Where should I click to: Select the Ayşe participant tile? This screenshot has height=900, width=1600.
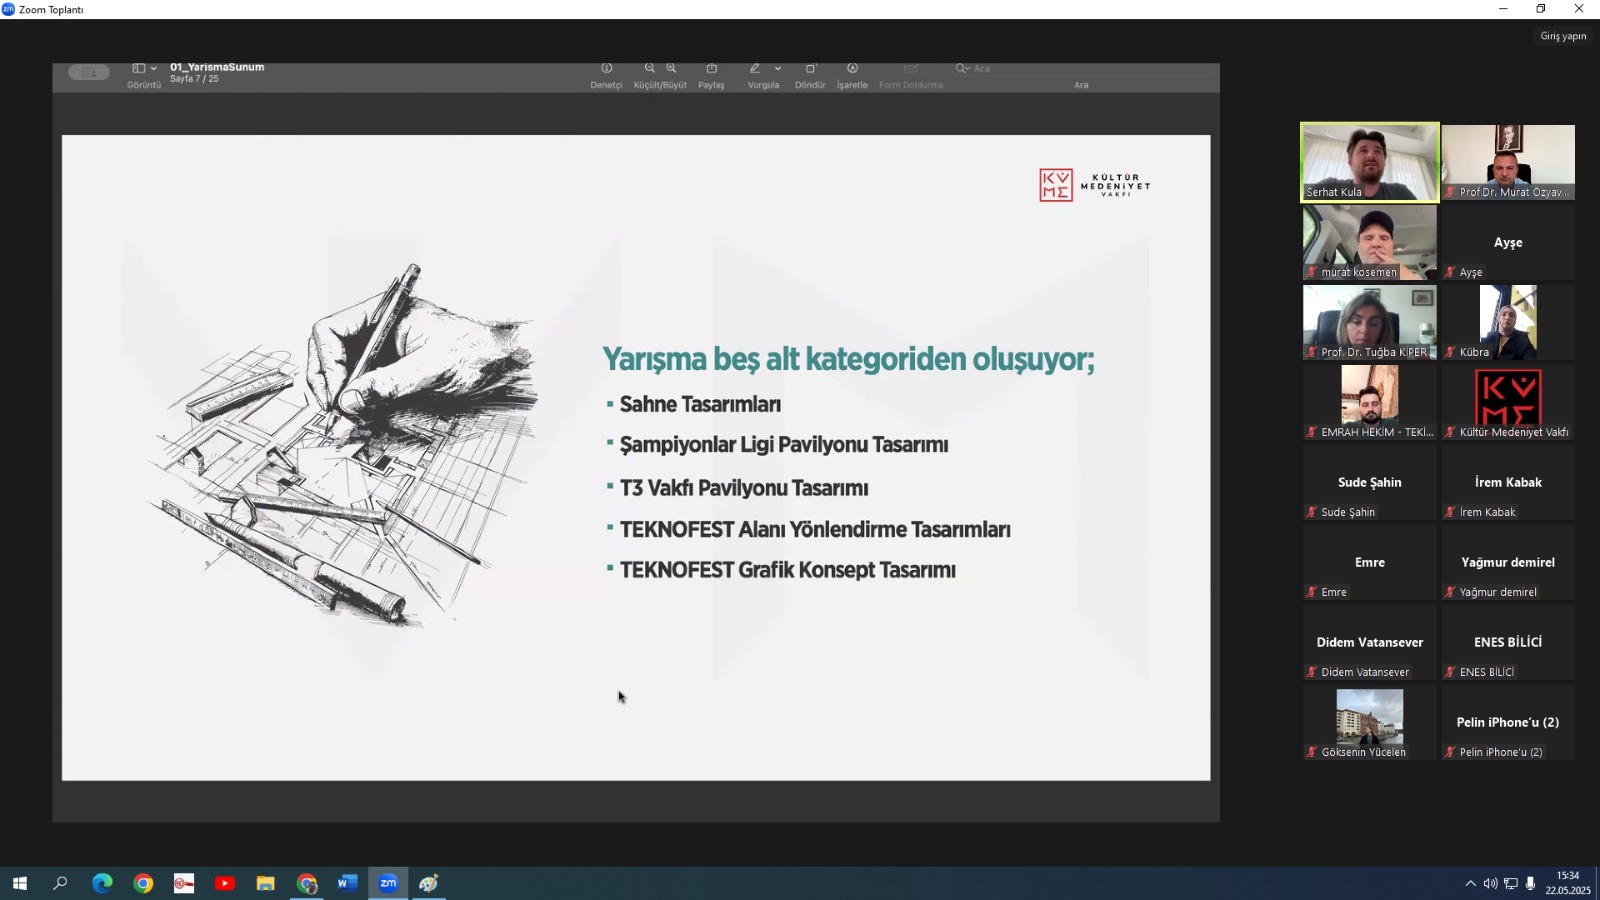pyautogui.click(x=1508, y=242)
